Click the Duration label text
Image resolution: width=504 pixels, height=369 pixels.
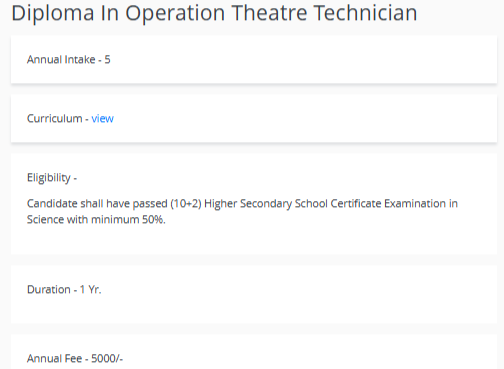[x=49, y=289]
